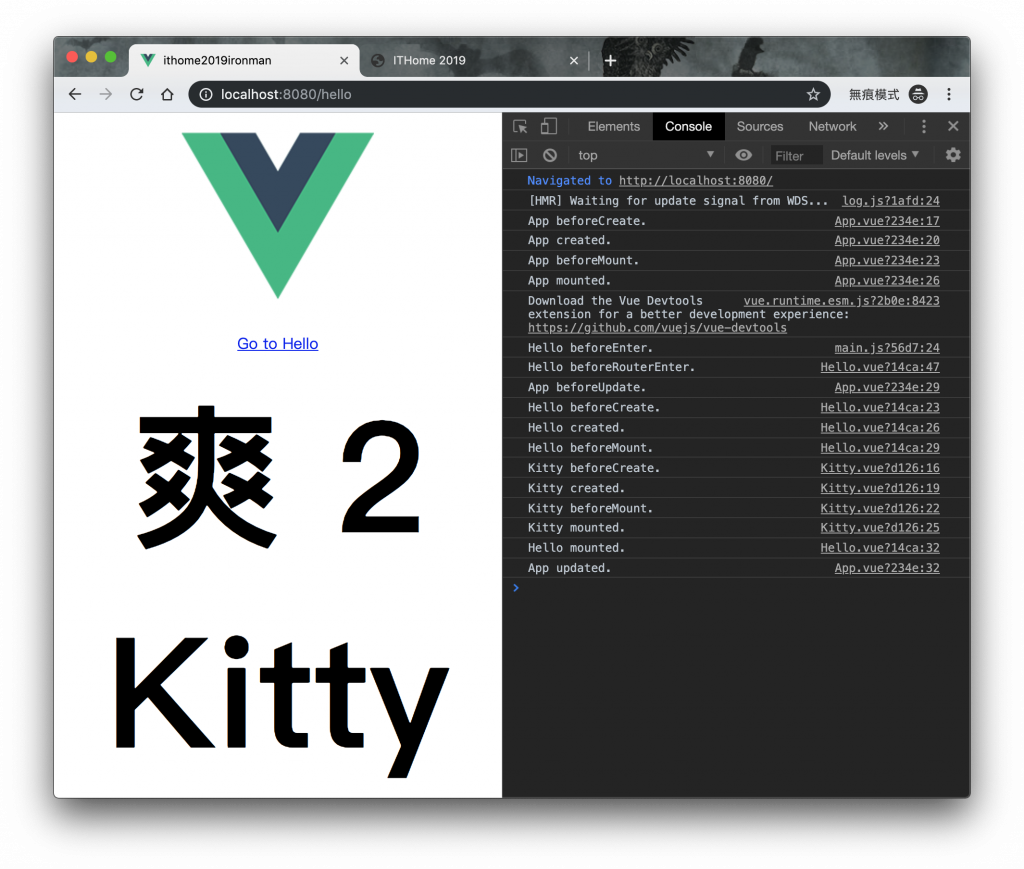Image resolution: width=1024 pixels, height=869 pixels.
Task: Close the ithome2019ironman tab
Action: point(344,61)
